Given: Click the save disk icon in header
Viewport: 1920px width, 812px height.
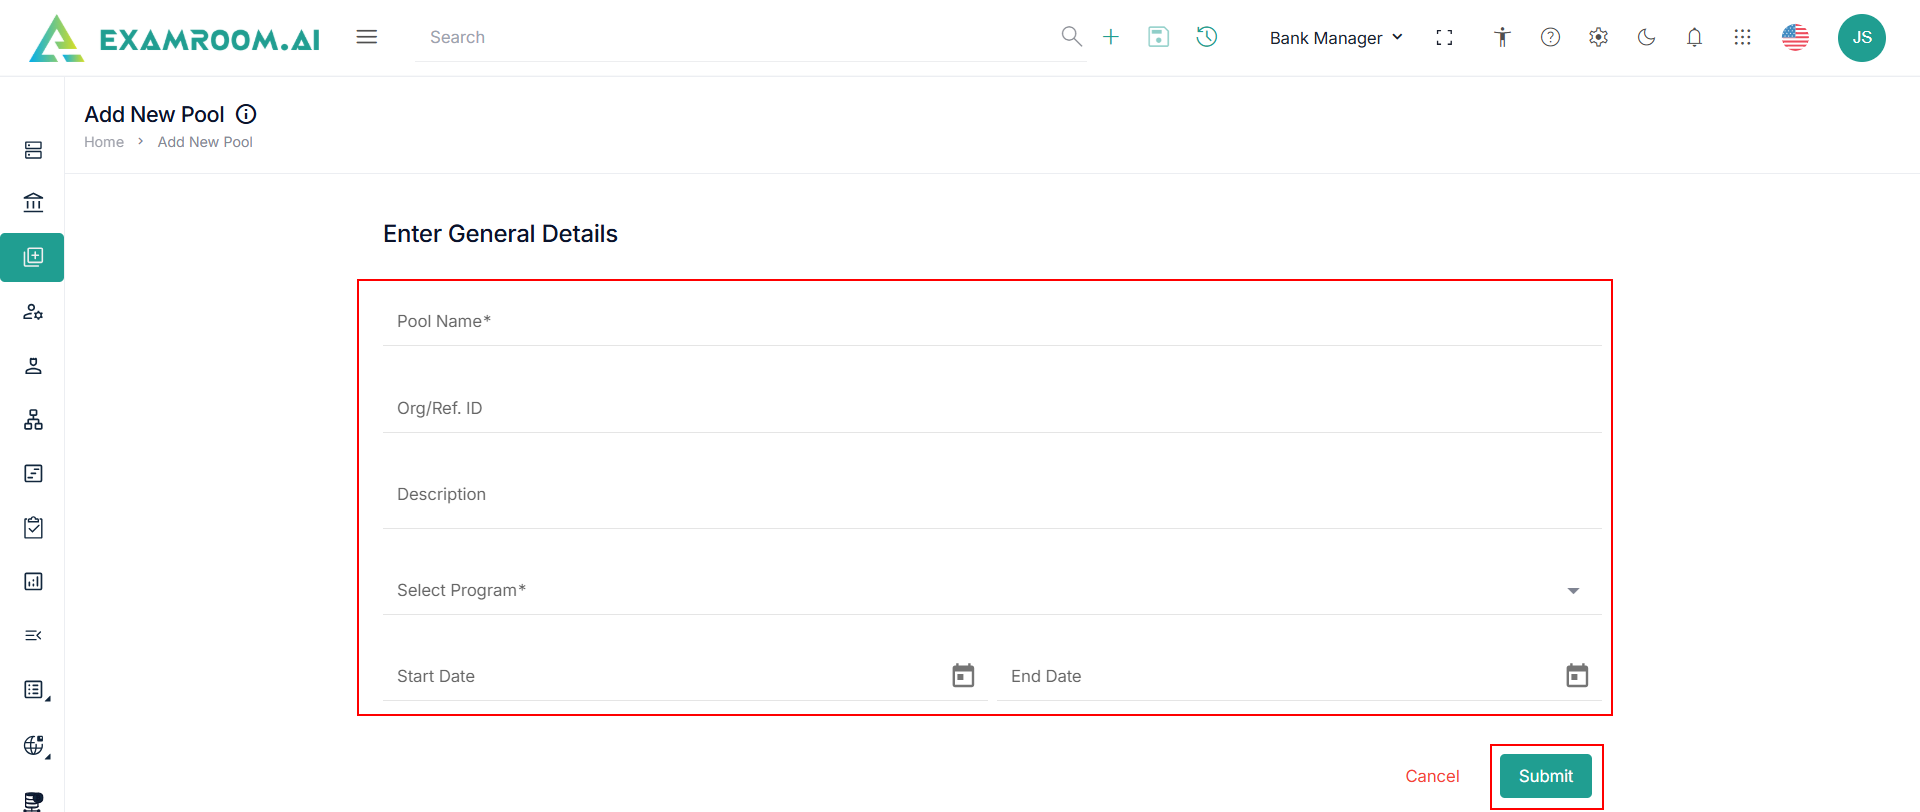Looking at the screenshot, I should pyautogui.click(x=1159, y=37).
